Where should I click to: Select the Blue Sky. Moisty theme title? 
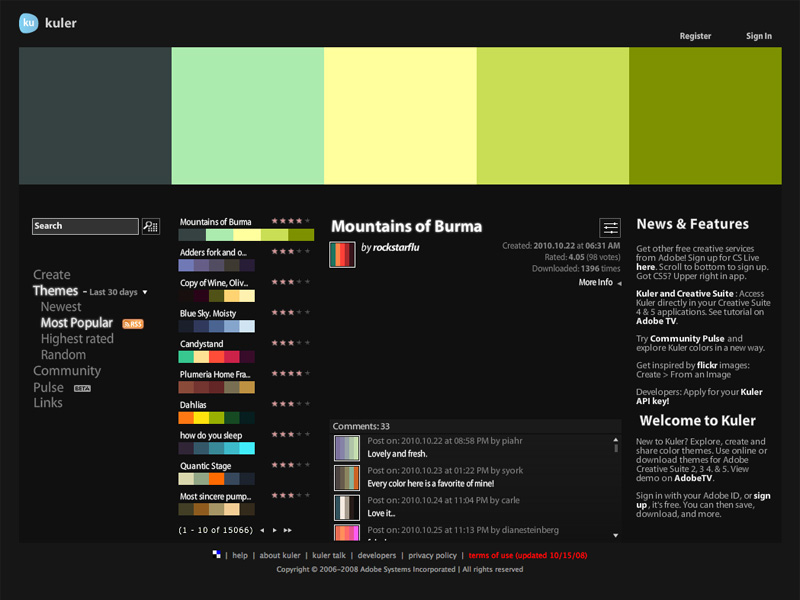[x=208, y=313]
